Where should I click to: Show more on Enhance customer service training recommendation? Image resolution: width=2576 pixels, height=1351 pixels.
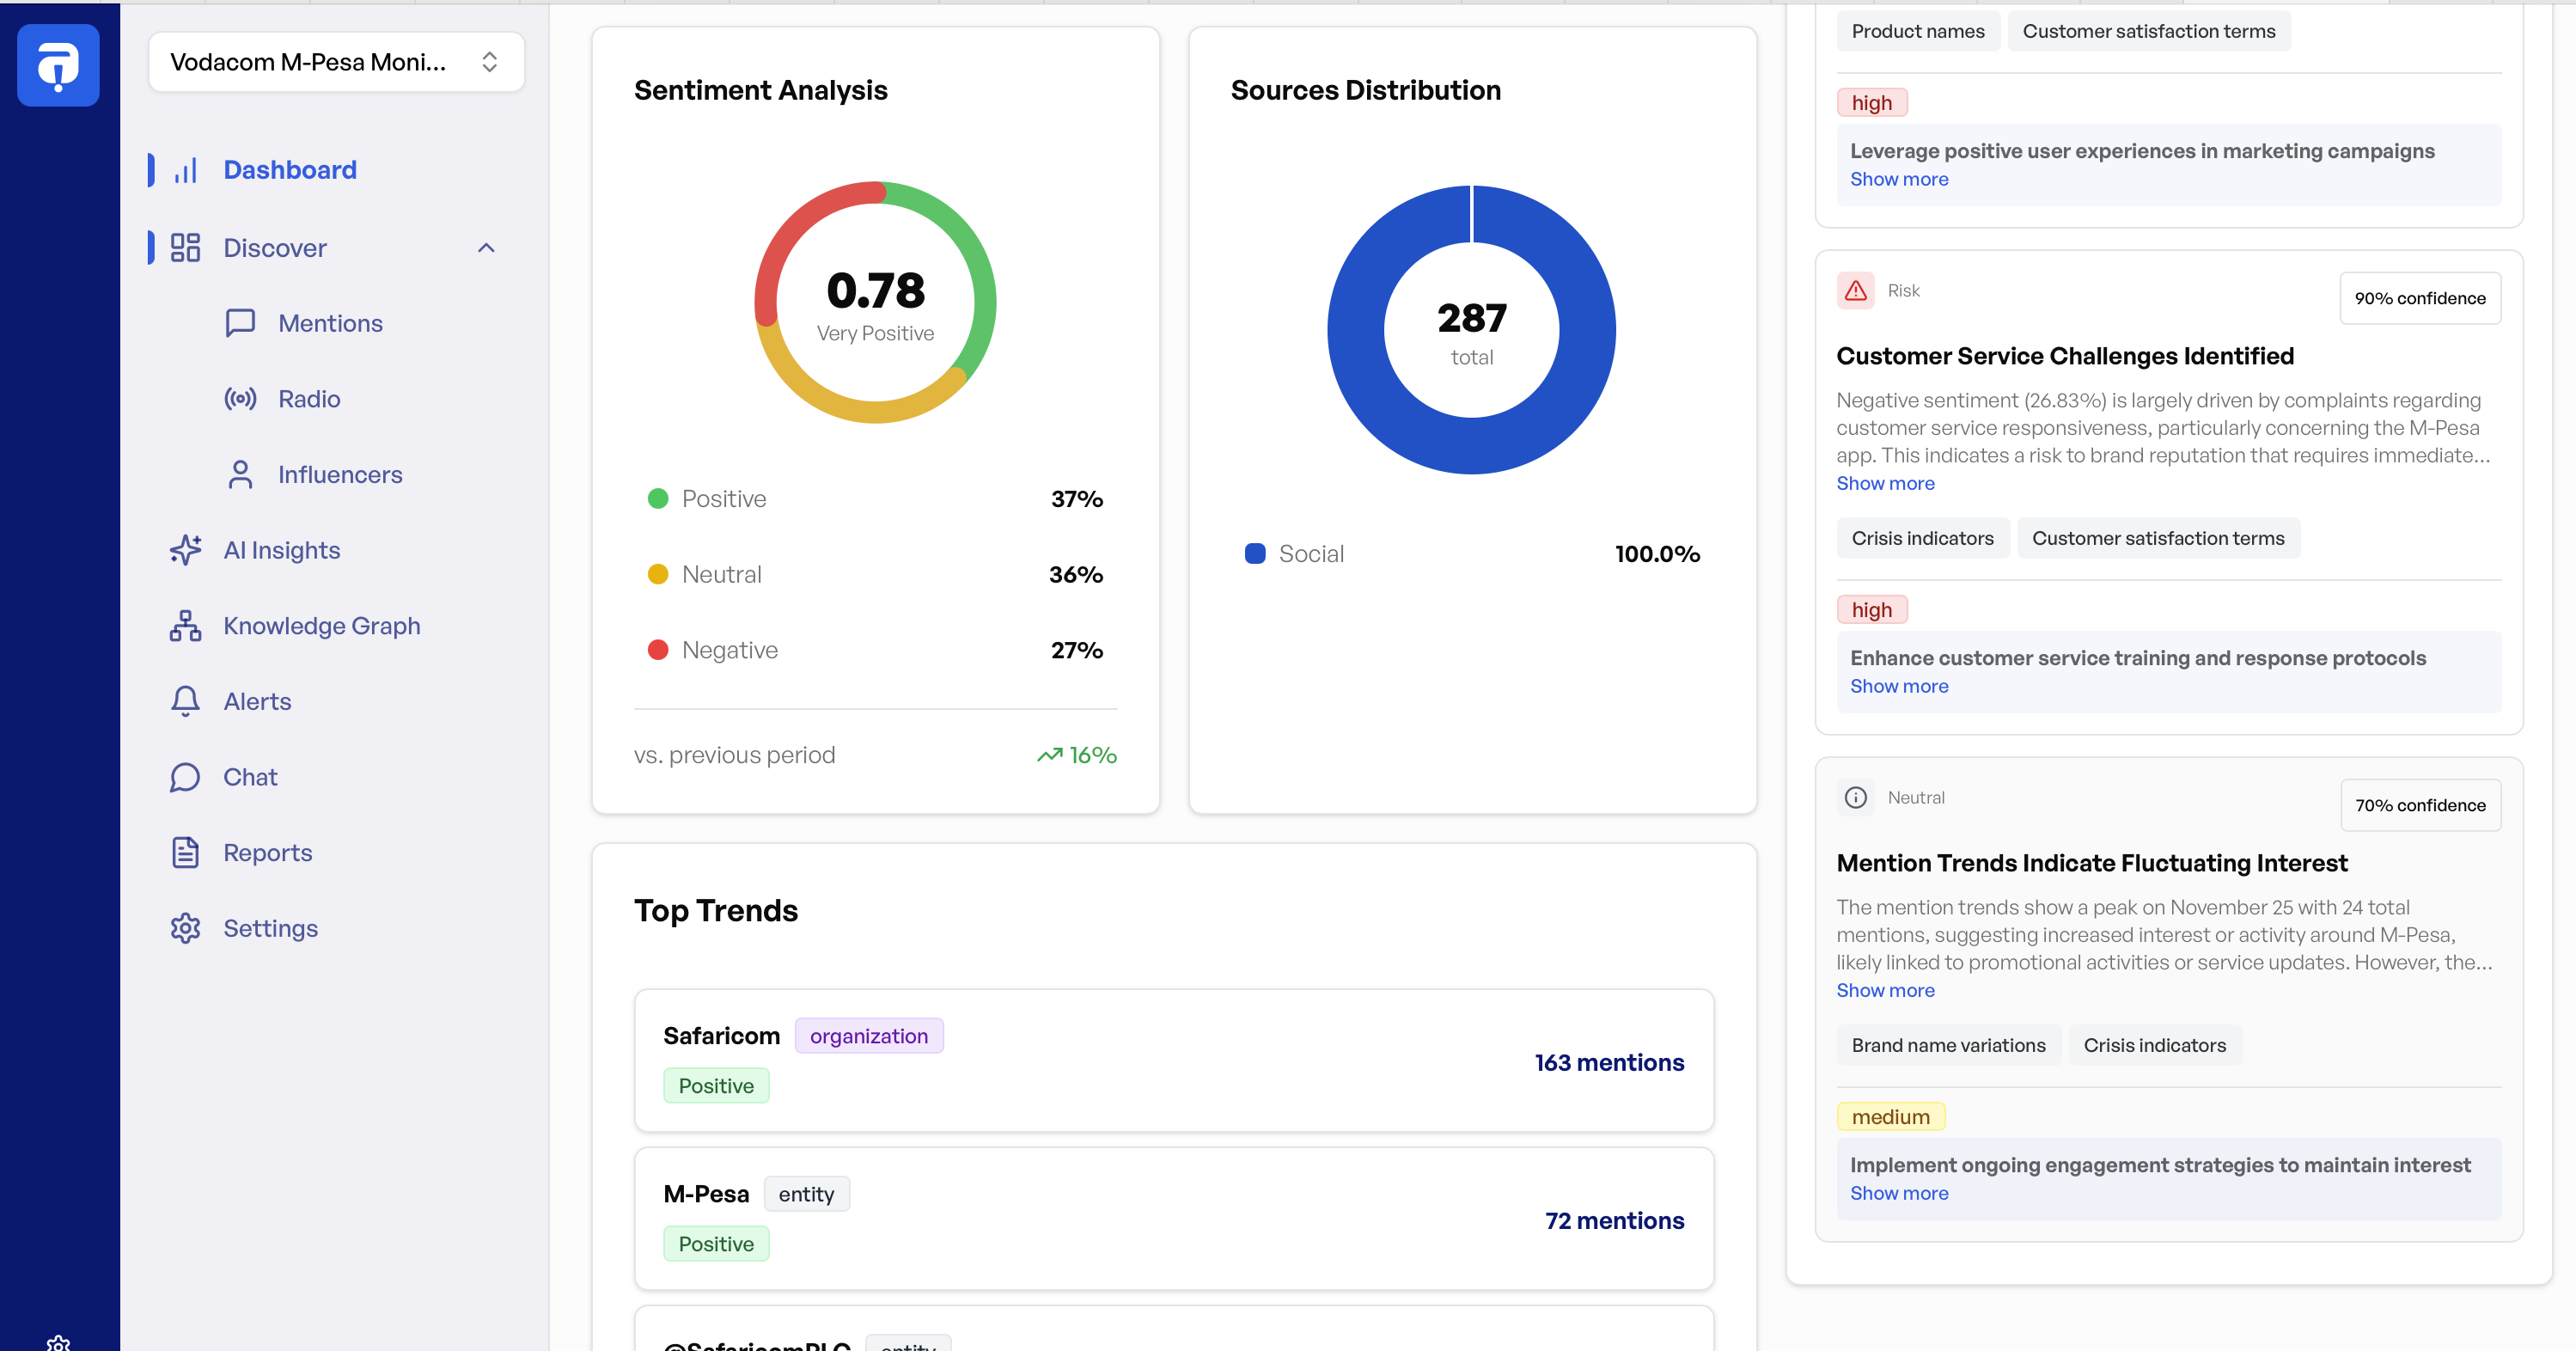[x=1898, y=686]
